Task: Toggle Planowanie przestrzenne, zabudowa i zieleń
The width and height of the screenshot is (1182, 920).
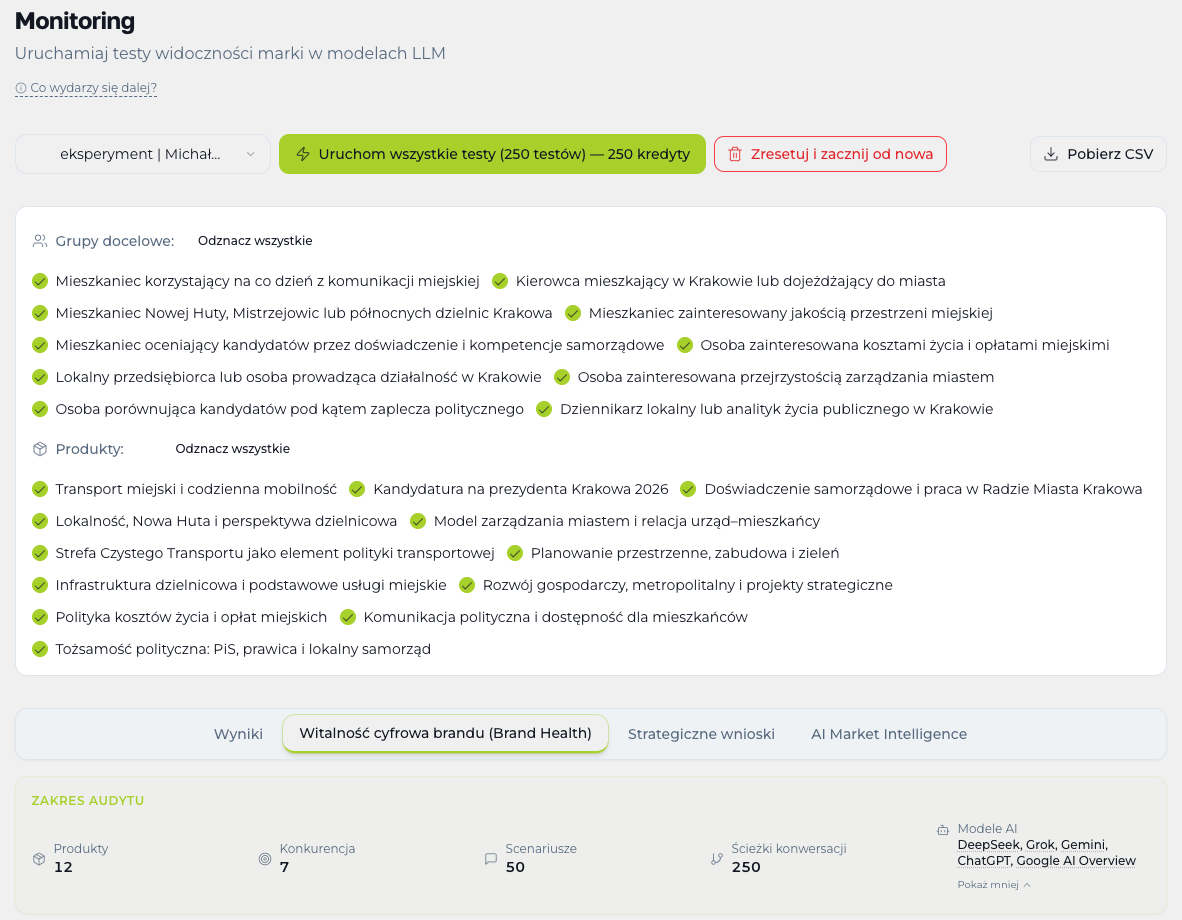Action: pyautogui.click(x=515, y=554)
